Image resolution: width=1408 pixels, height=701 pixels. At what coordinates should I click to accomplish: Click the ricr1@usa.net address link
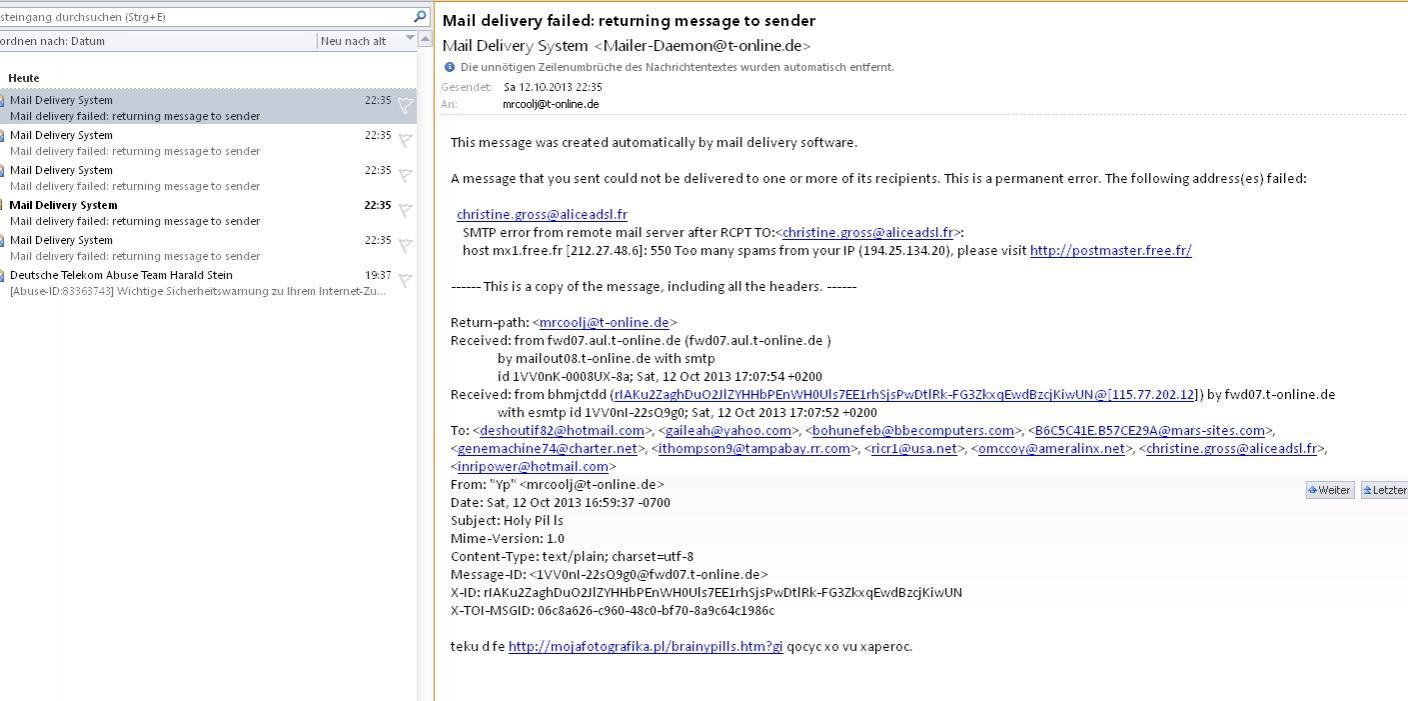click(x=914, y=449)
